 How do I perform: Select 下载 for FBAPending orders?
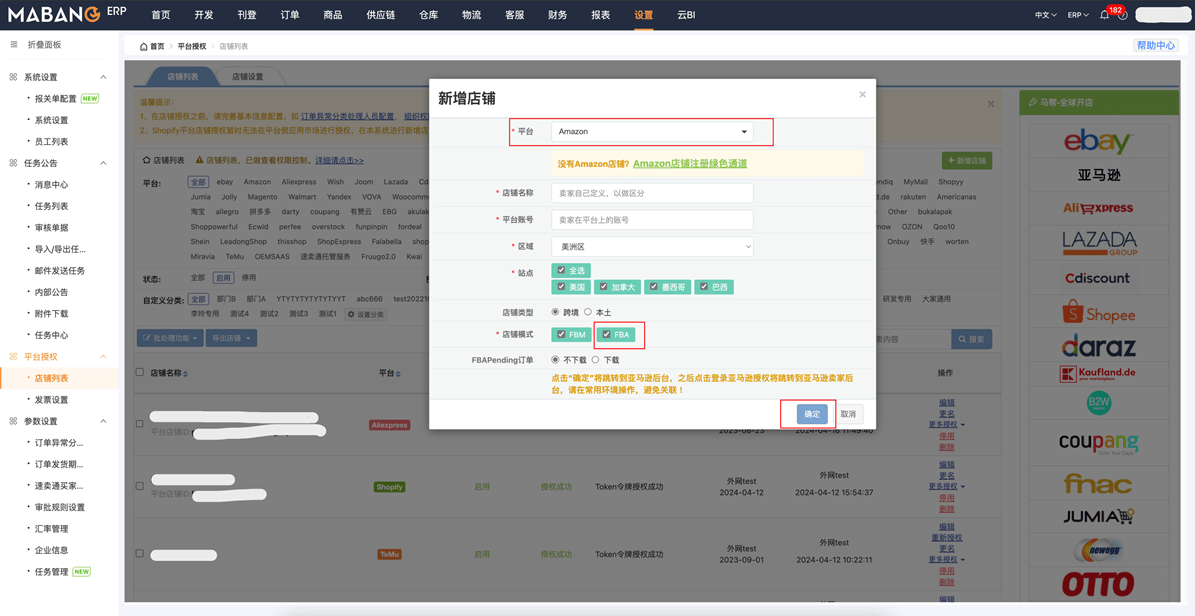click(596, 360)
